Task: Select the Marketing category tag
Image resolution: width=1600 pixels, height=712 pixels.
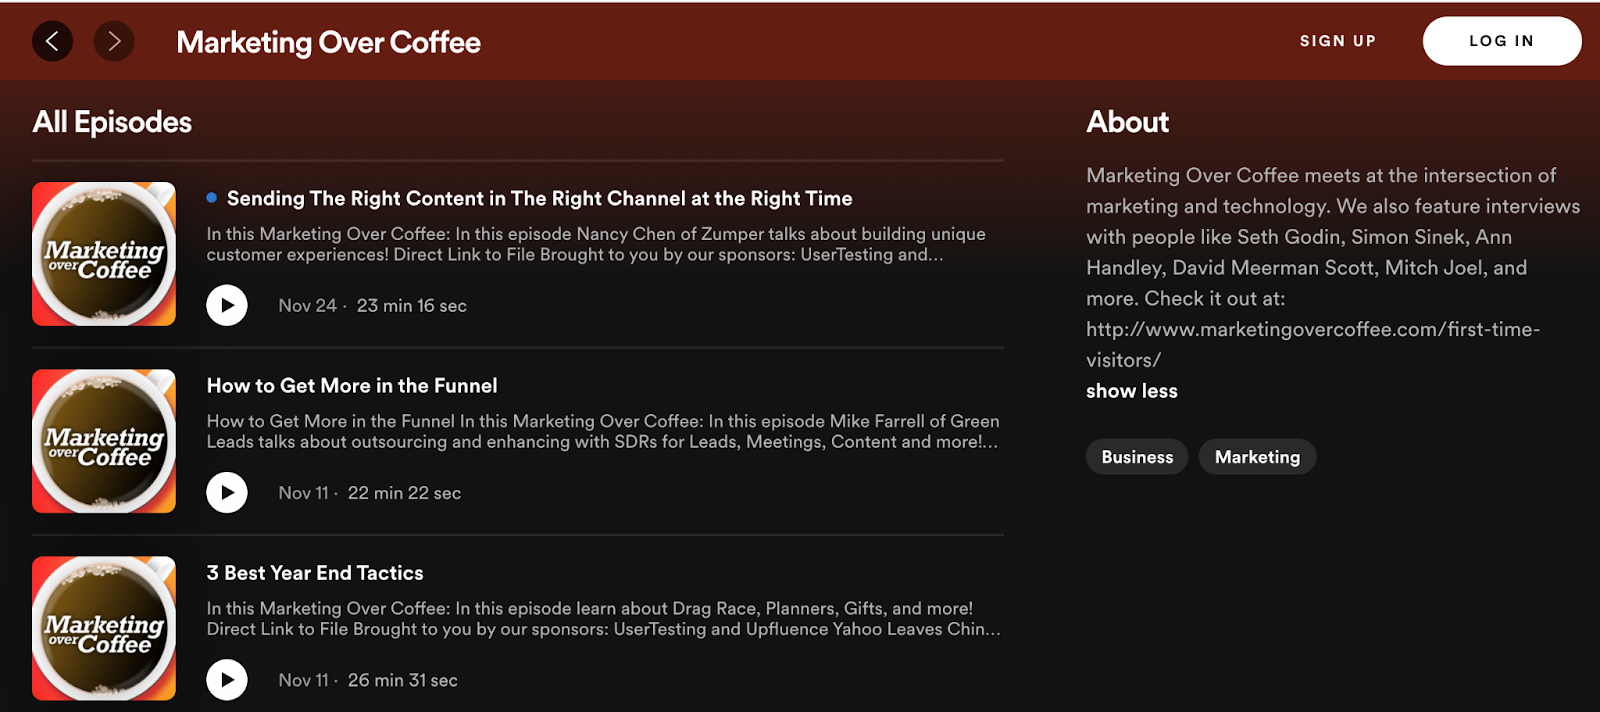Action: tap(1257, 457)
